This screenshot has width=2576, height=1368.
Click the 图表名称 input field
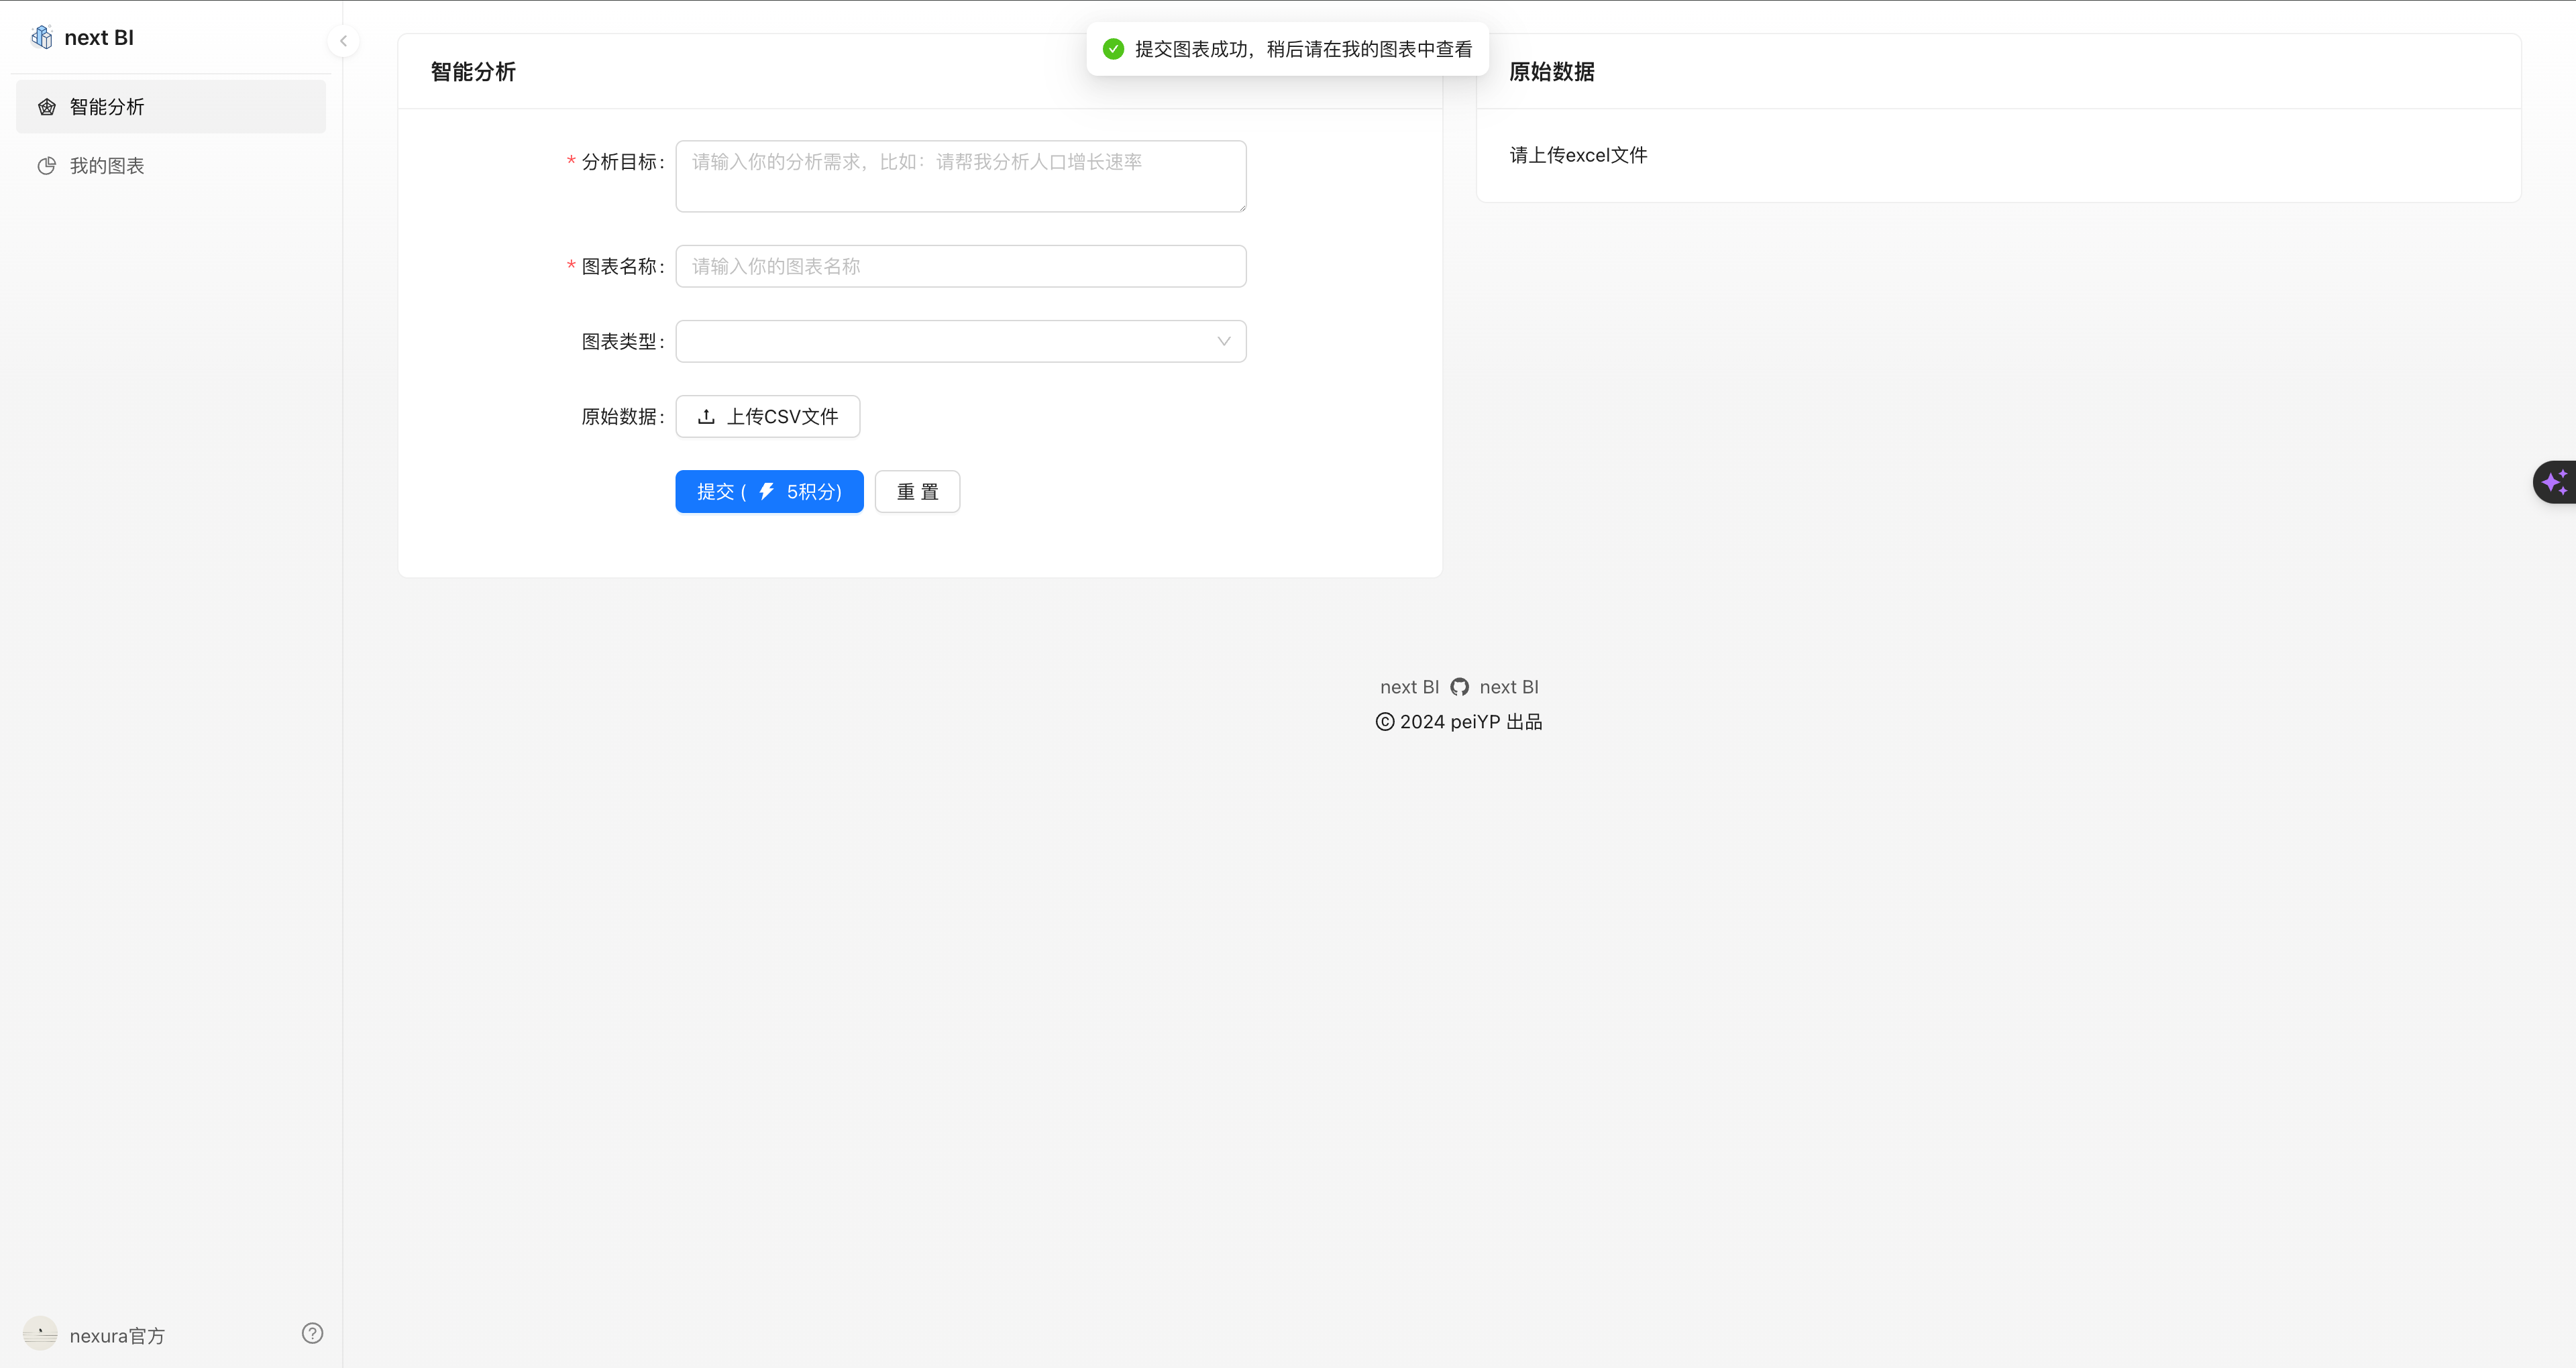pyautogui.click(x=960, y=266)
